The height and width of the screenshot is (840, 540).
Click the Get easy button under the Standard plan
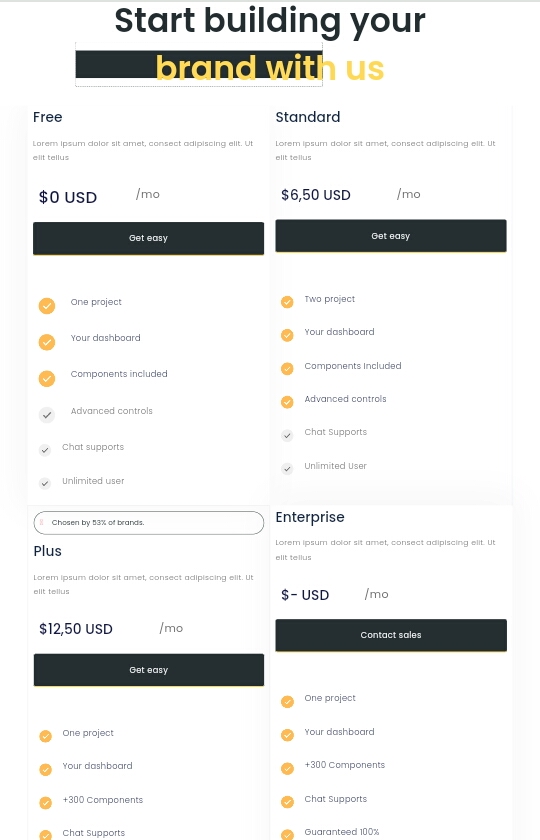(391, 236)
